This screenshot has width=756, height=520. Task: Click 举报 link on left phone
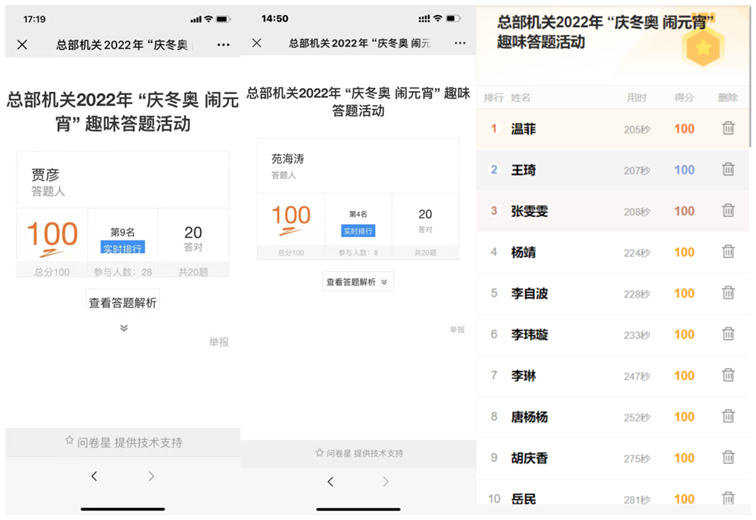point(218,342)
